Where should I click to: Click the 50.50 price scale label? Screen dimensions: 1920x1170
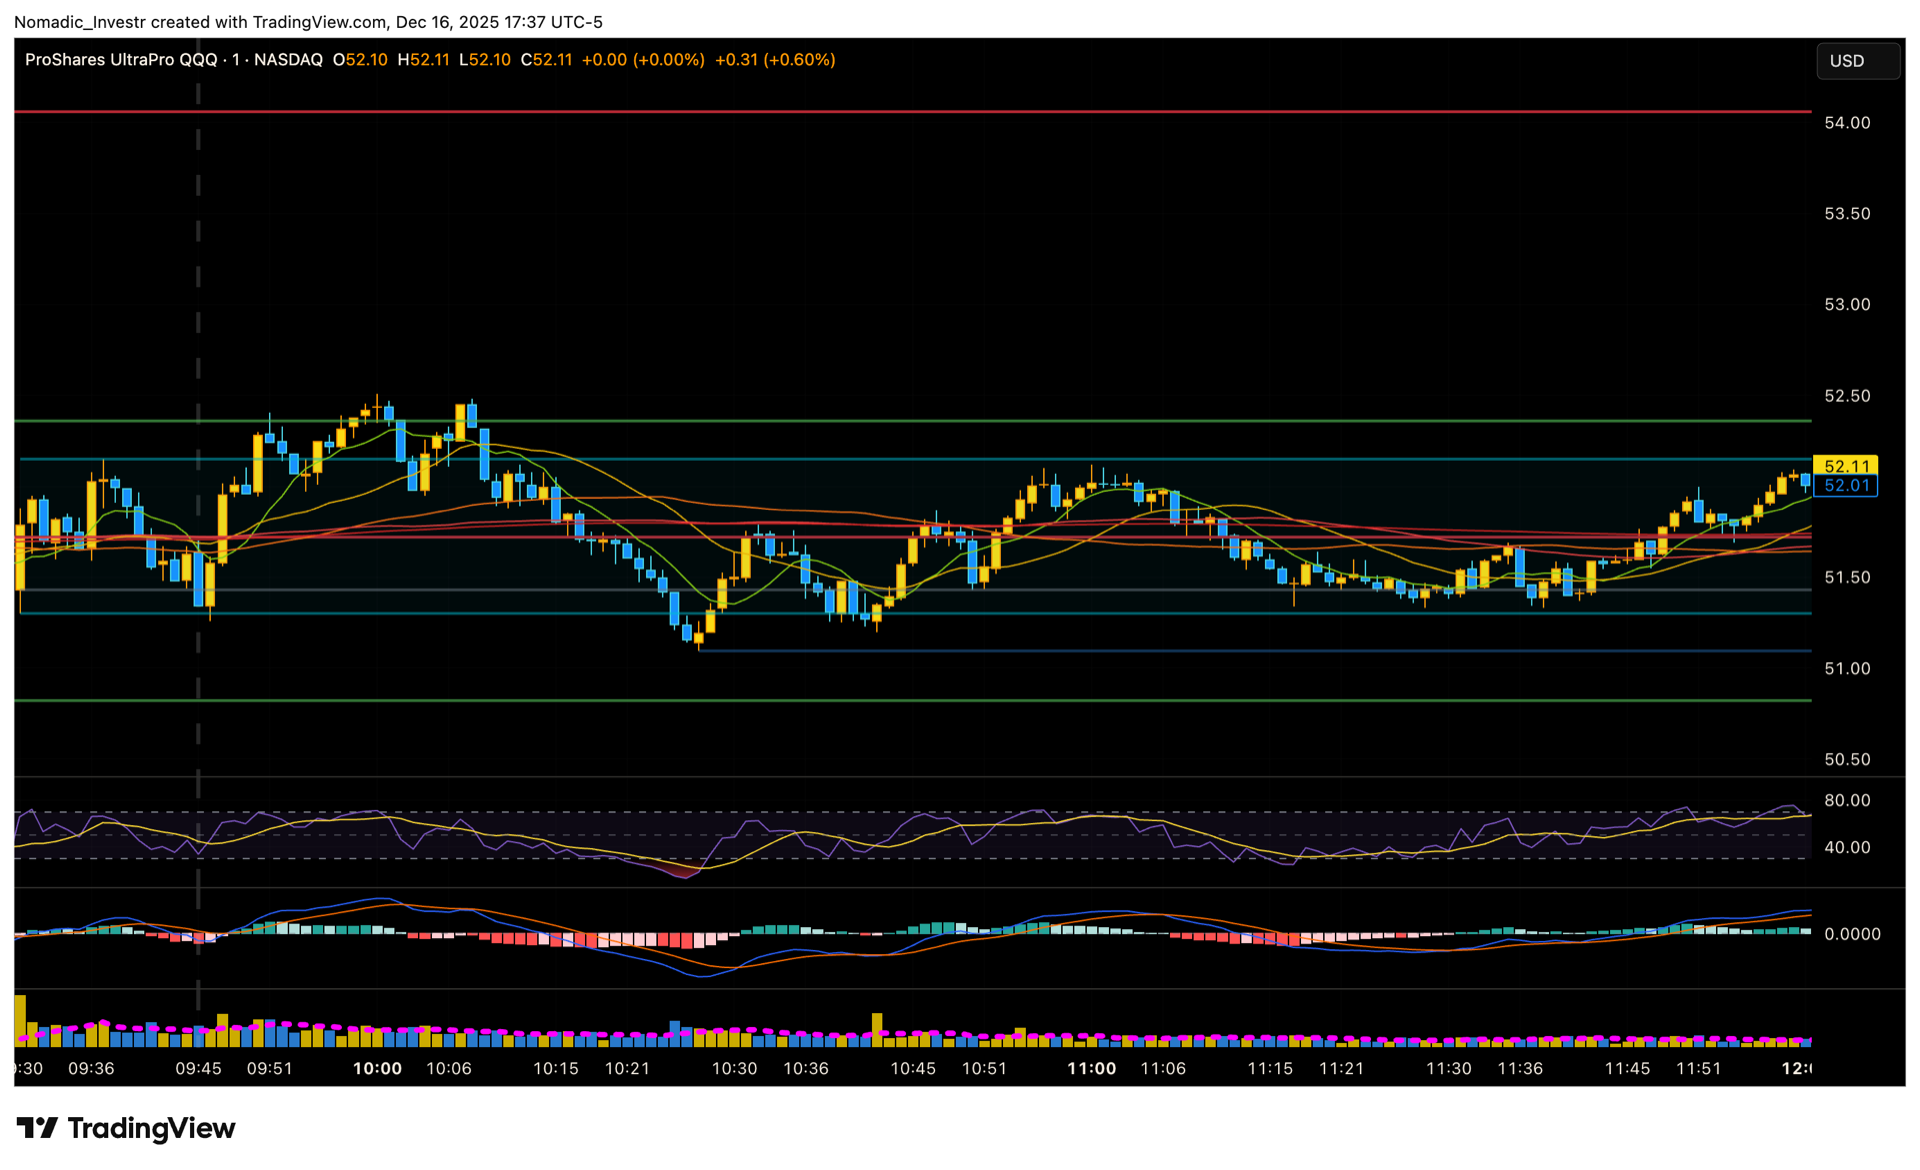(1846, 760)
